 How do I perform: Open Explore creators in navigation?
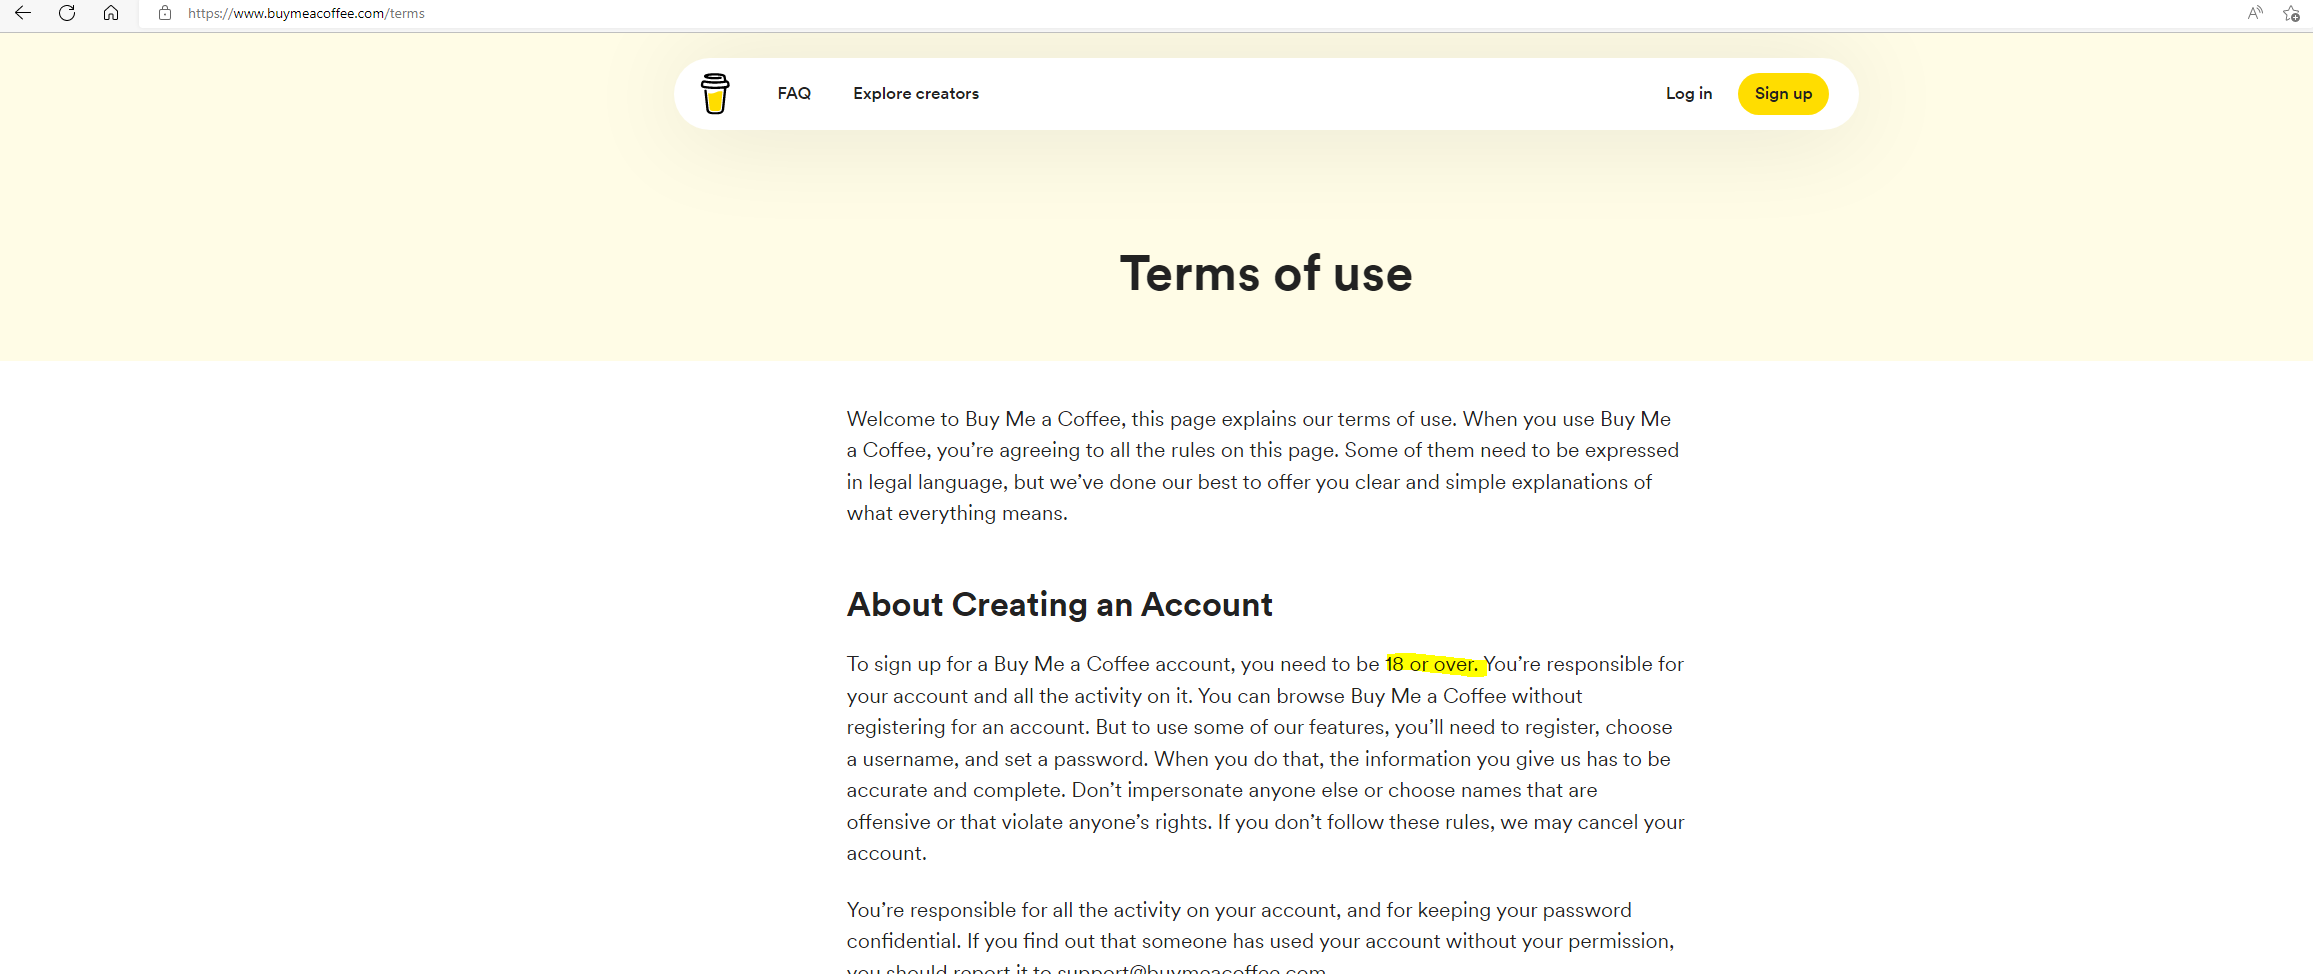916,93
